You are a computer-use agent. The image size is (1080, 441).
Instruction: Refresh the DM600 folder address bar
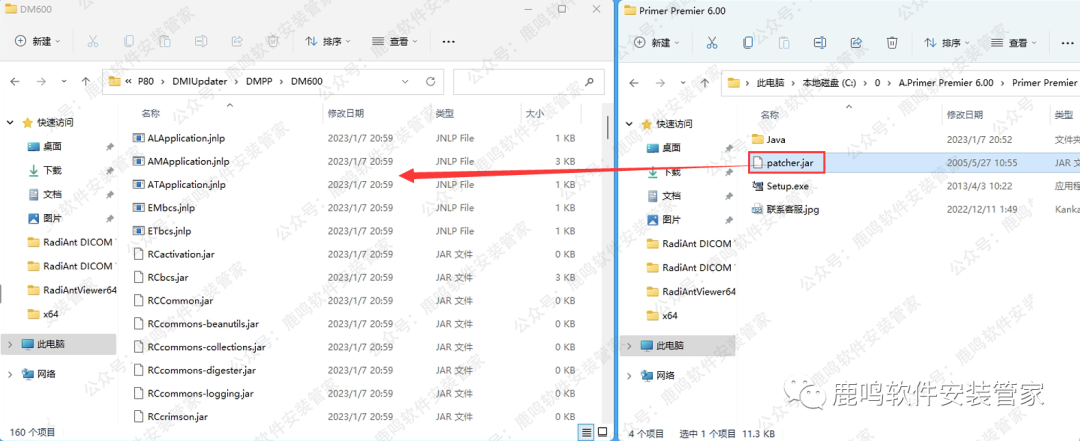coord(430,81)
